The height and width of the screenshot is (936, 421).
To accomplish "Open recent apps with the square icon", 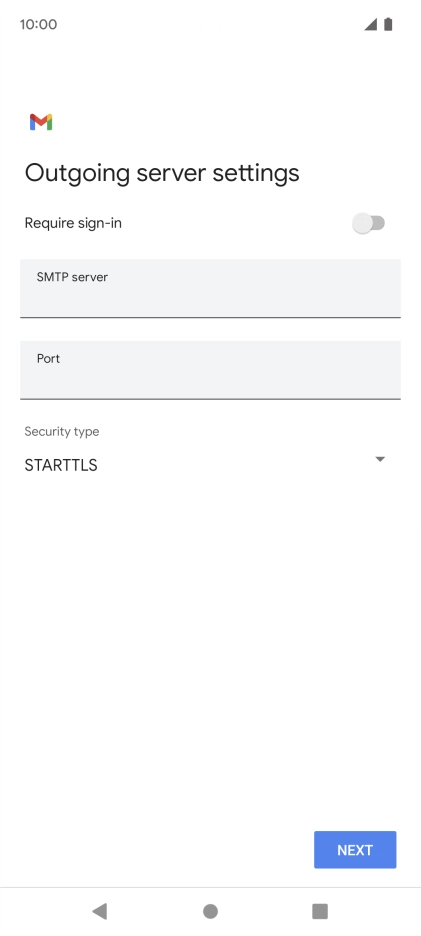I will coord(320,911).
